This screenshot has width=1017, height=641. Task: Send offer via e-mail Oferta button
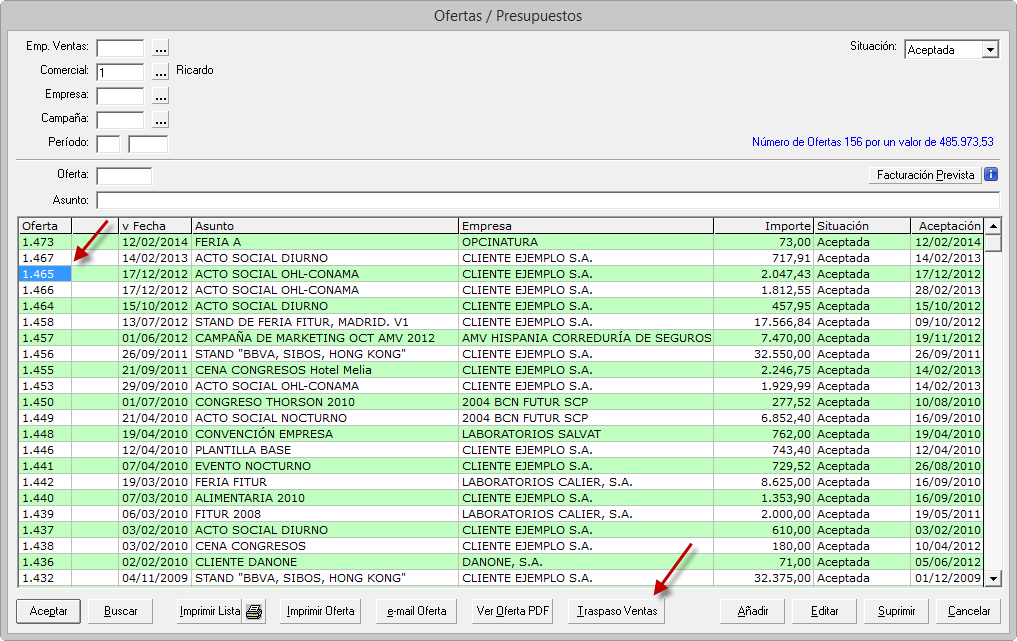coord(416,611)
